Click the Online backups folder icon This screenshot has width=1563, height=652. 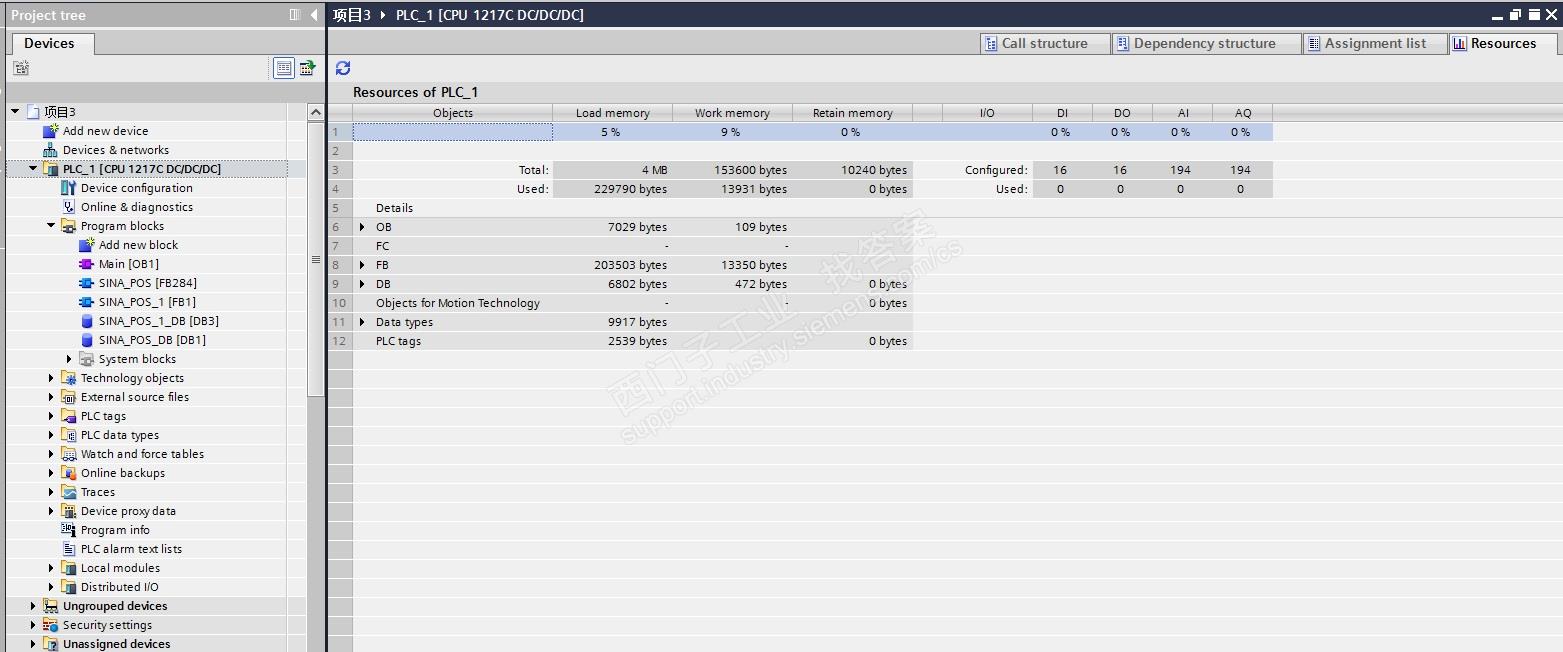pyautogui.click(x=69, y=473)
